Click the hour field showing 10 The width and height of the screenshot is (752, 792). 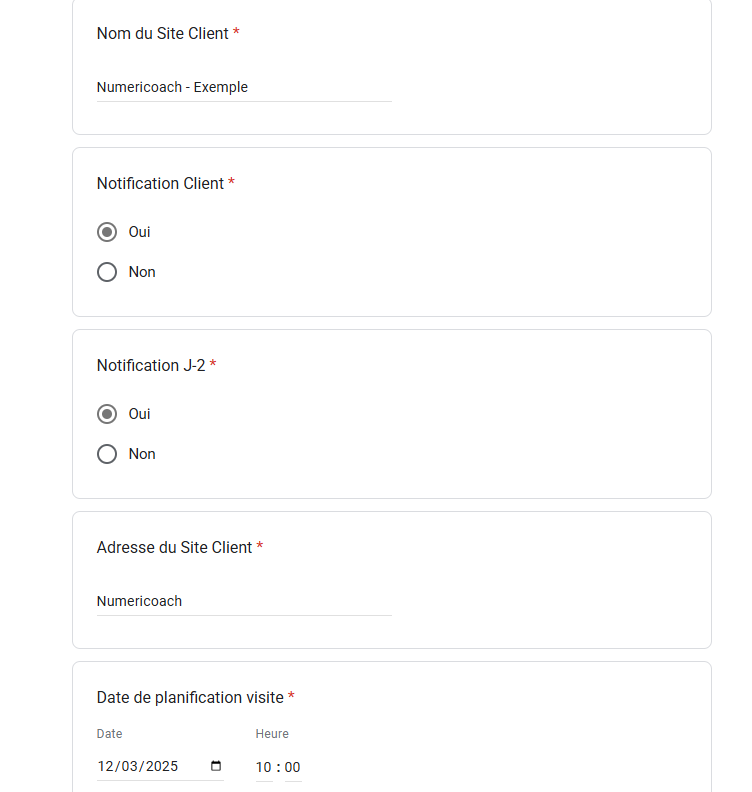tap(264, 767)
